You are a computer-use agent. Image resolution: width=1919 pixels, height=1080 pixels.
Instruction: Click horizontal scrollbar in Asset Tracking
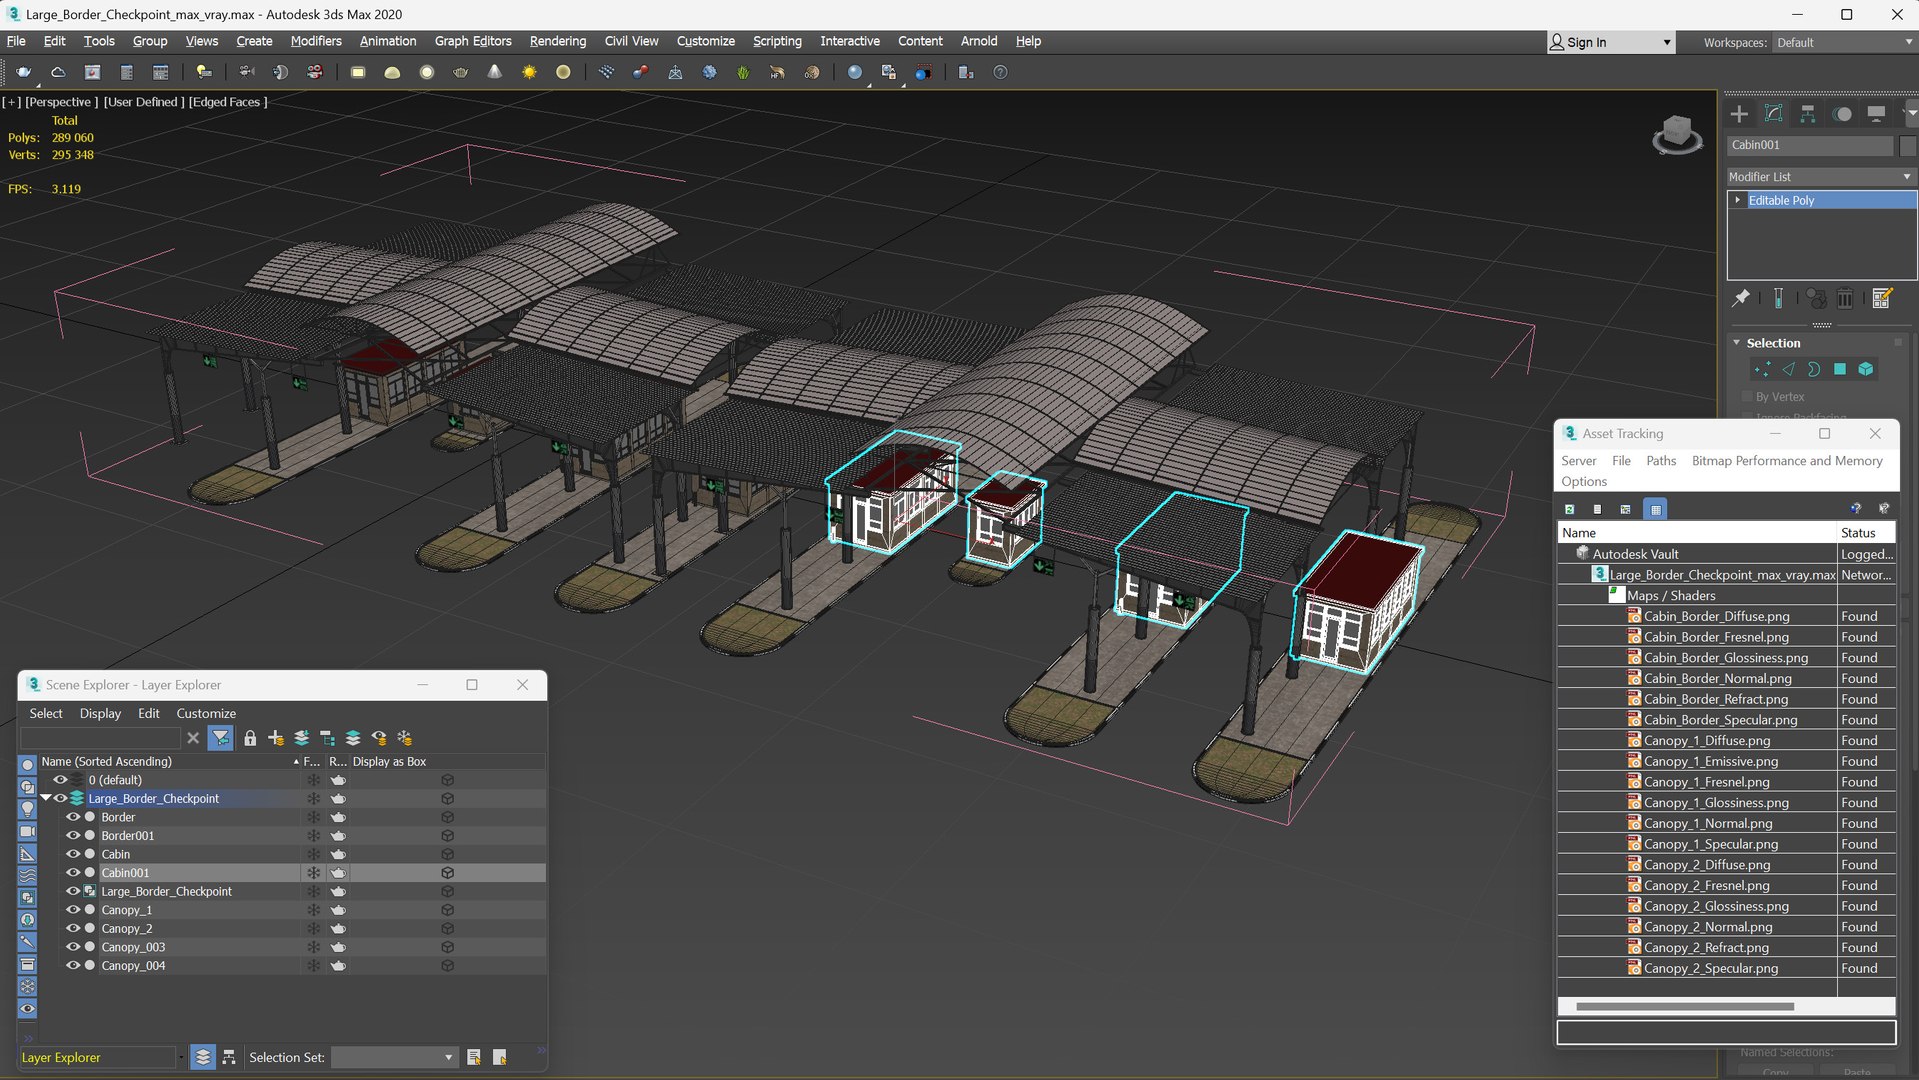pyautogui.click(x=1685, y=1006)
